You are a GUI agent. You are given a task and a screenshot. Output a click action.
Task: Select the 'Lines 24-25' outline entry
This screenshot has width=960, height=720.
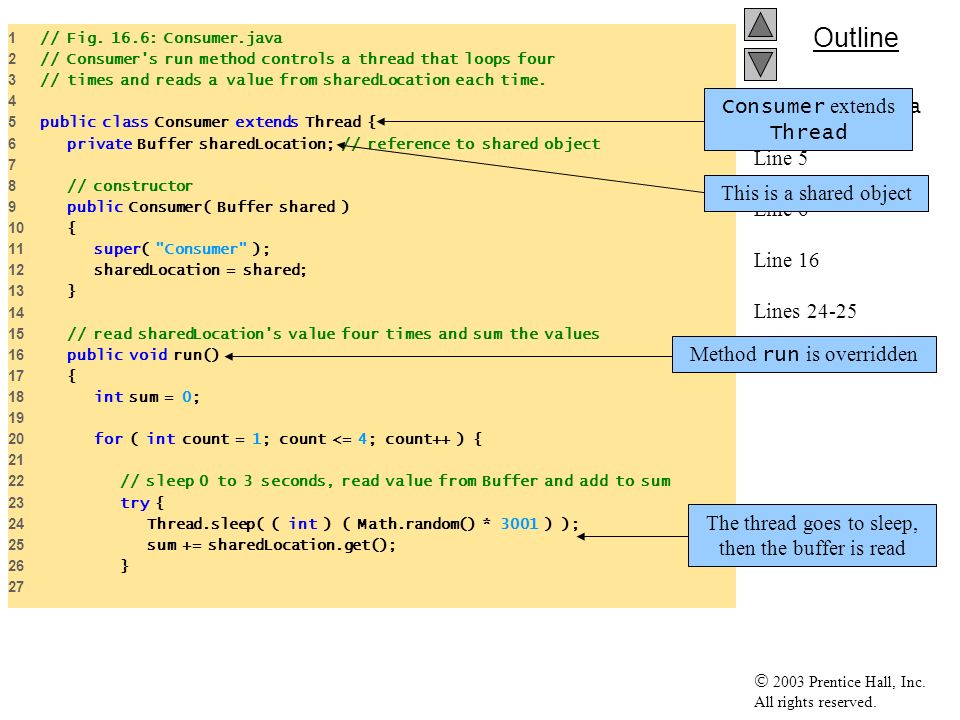pos(804,311)
